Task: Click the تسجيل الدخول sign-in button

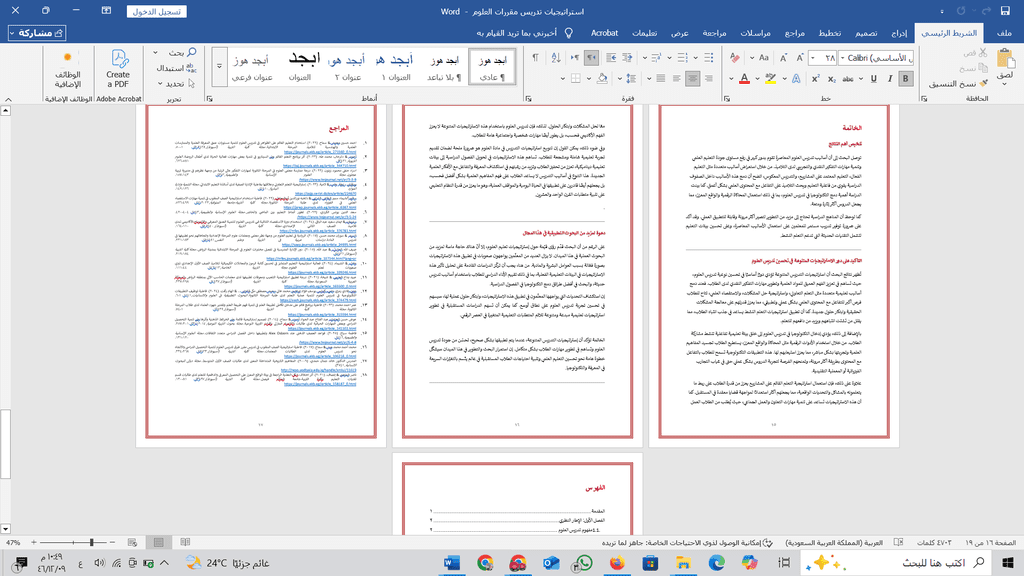Action: pos(156,11)
